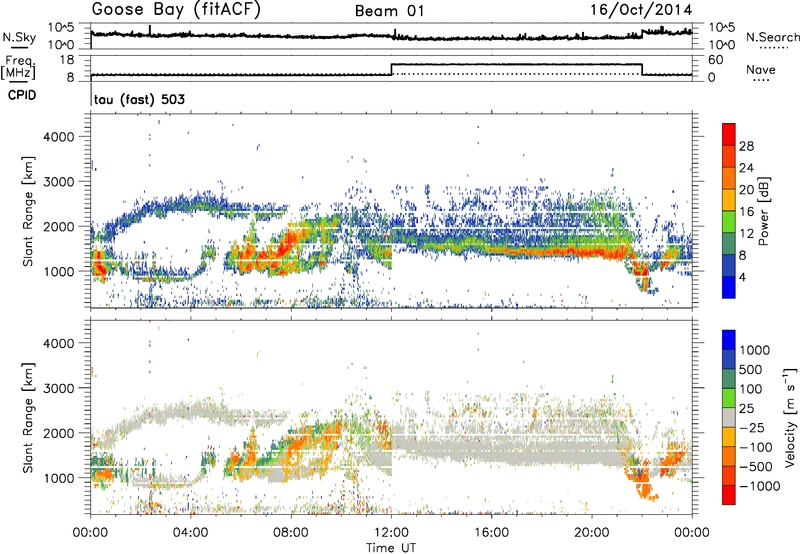Click the "04:00" time tick label
This screenshot has height=554, width=800.
tap(190, 533)
